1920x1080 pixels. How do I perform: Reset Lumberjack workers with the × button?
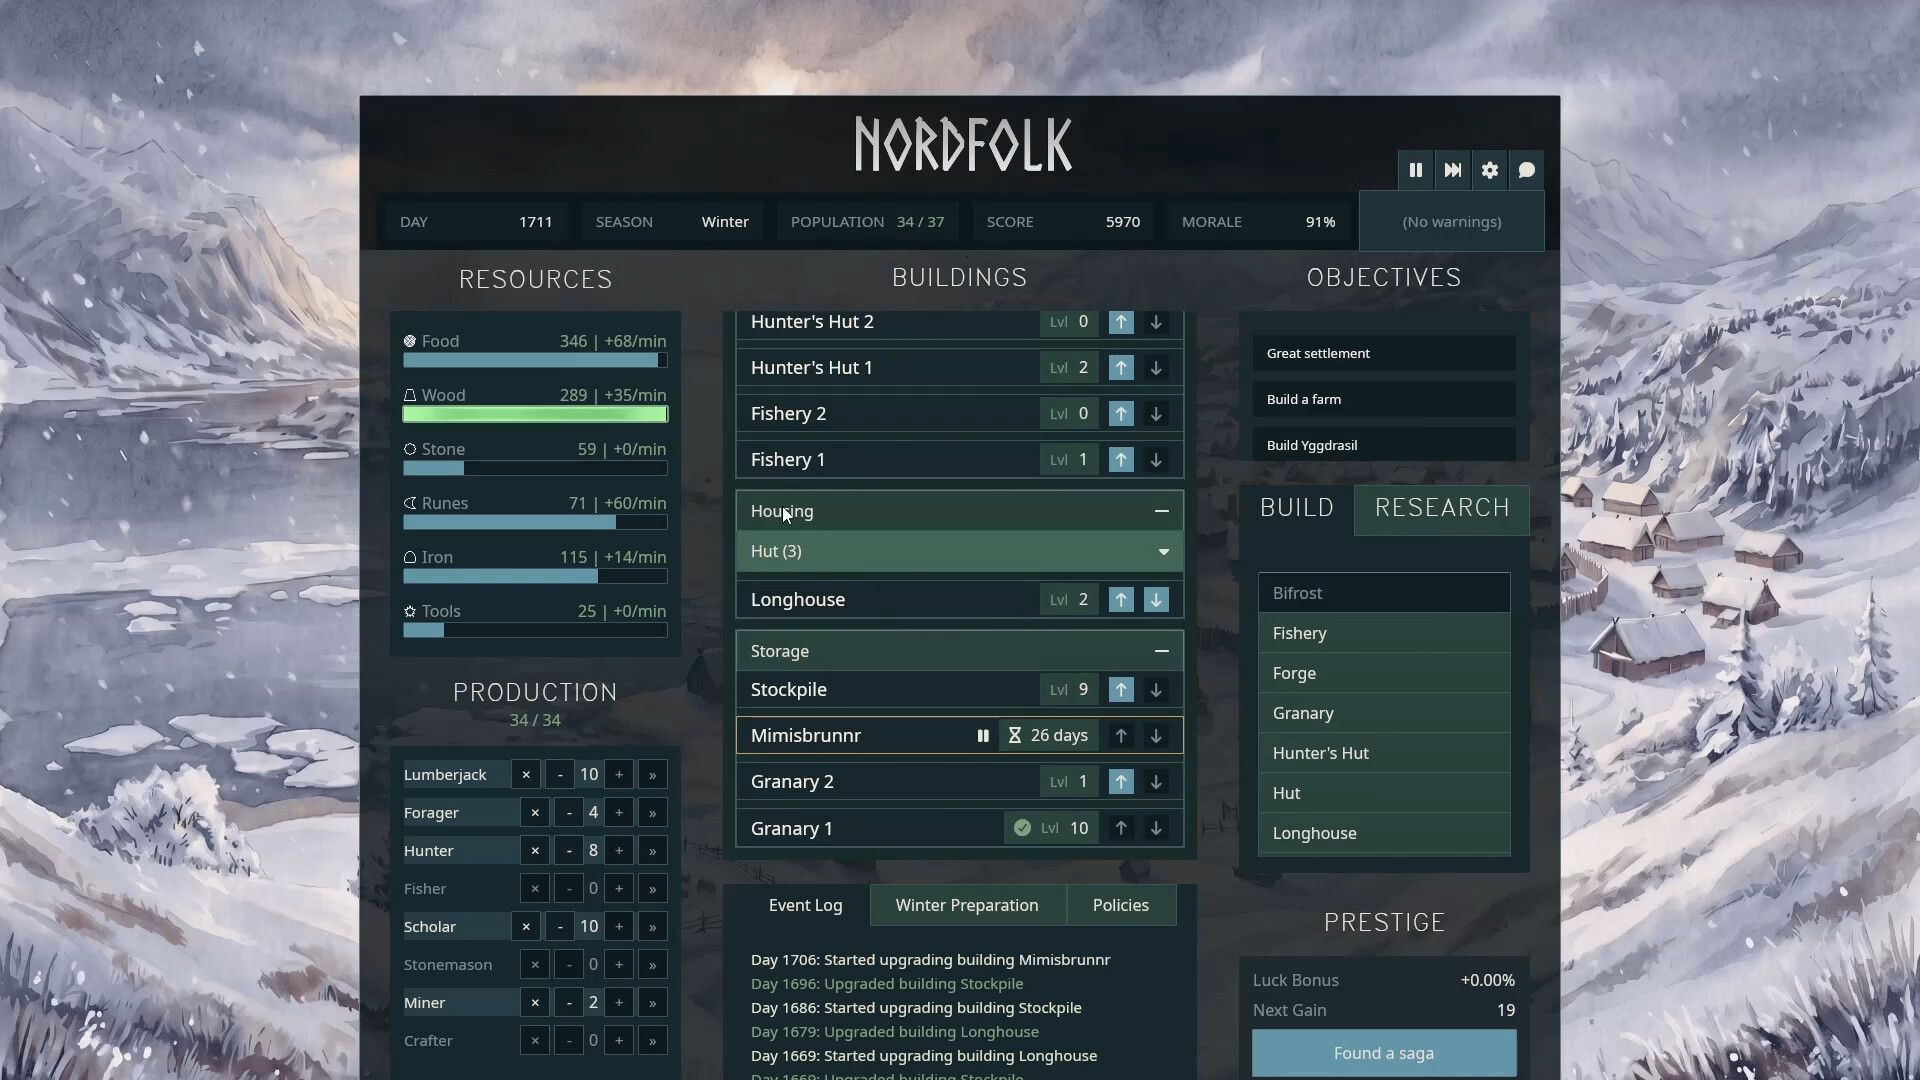point(526,775)
